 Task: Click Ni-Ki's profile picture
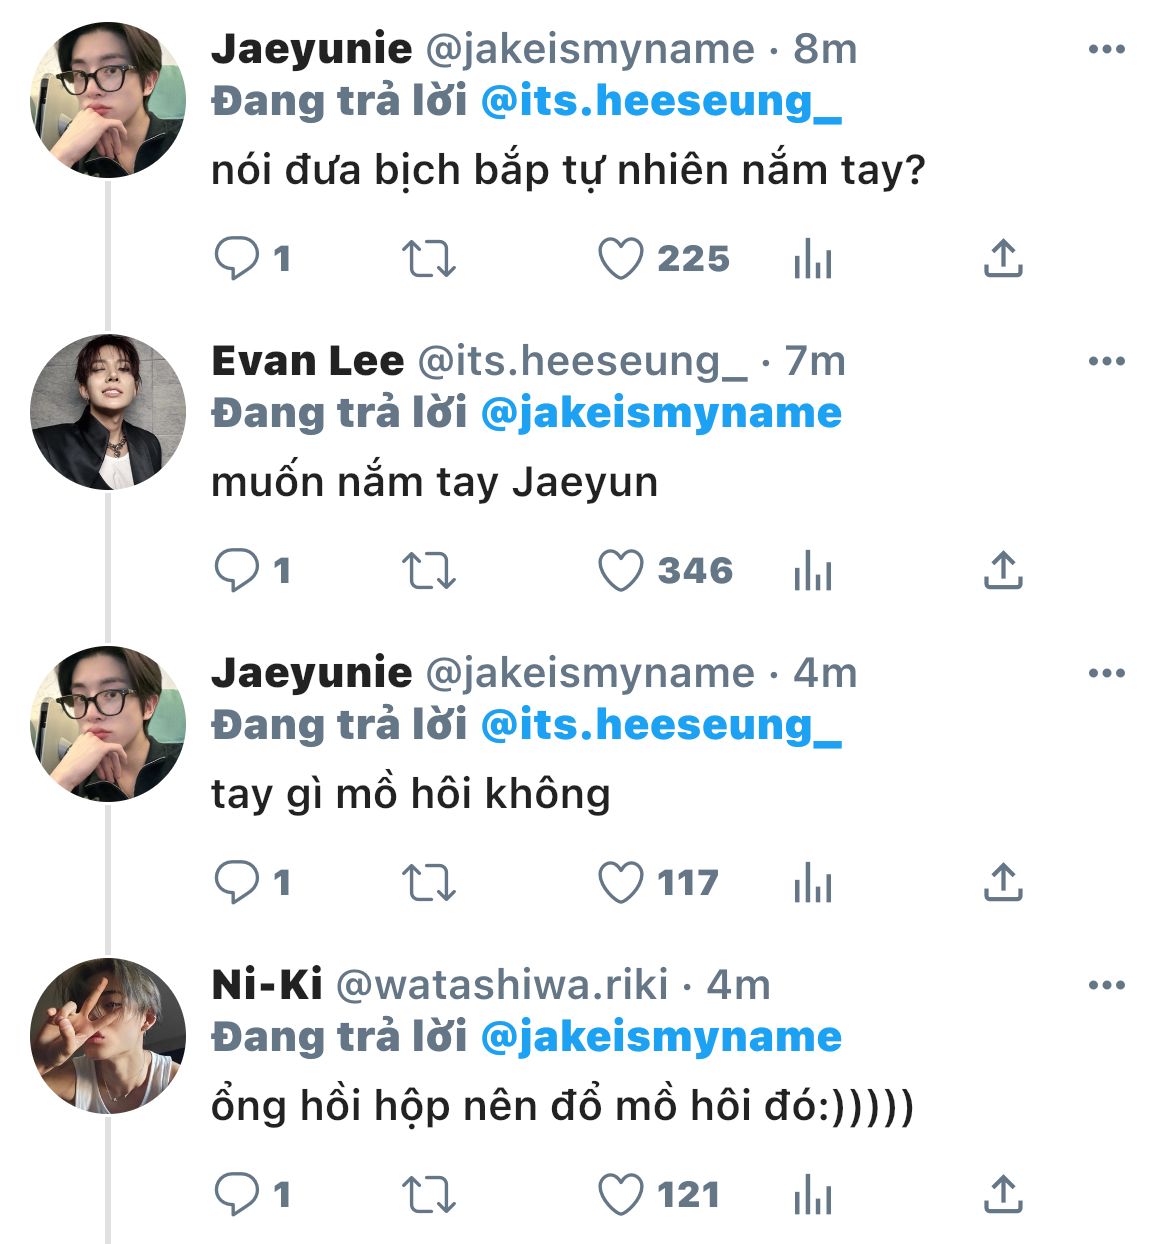click(x=108, y=1036)
